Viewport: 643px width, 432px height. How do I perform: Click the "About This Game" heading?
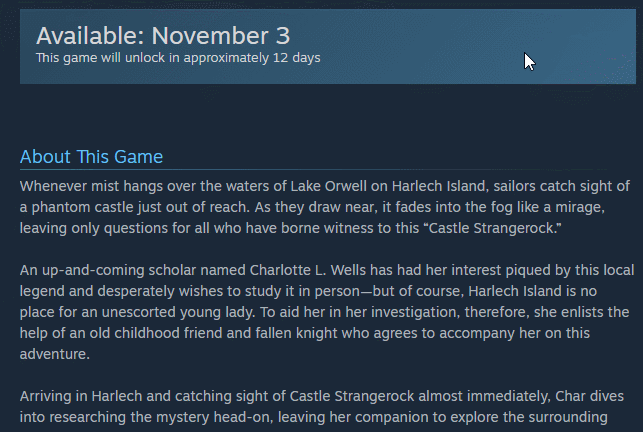pyautogui.click(x=91, y=157)
